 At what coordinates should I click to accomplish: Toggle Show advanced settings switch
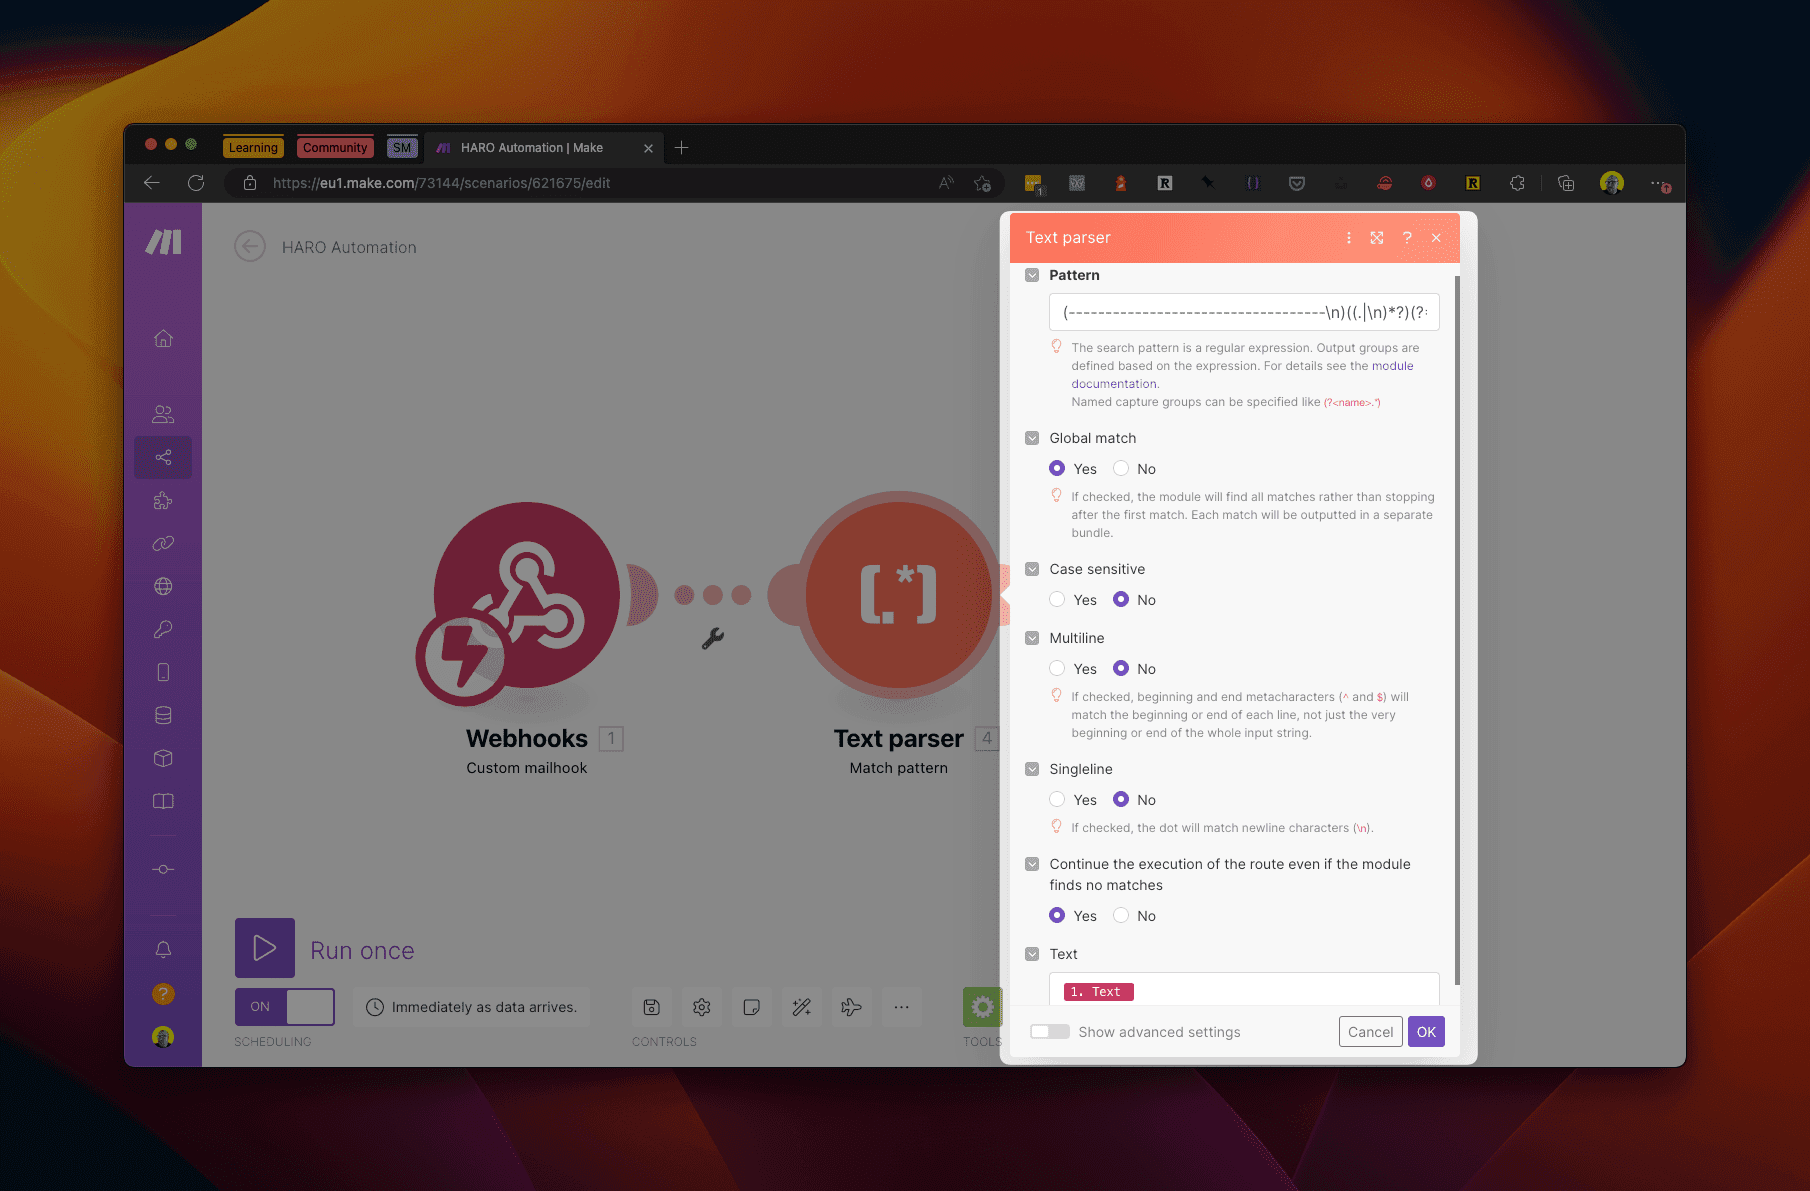click(1050, 1032)
